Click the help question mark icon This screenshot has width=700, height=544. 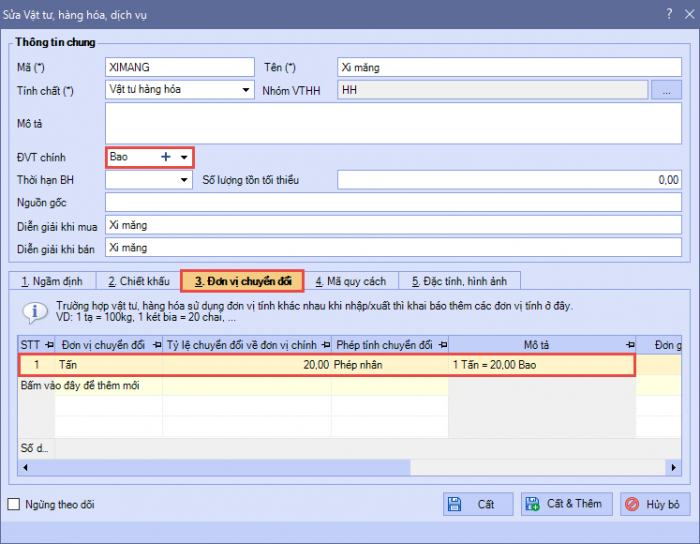(x=668, y=14)
